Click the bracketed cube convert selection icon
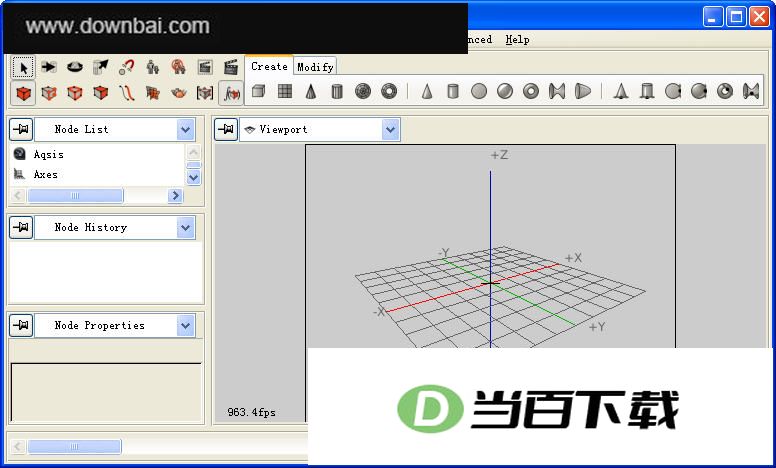The height and width of the screenshot is (468, 776). 205,93
